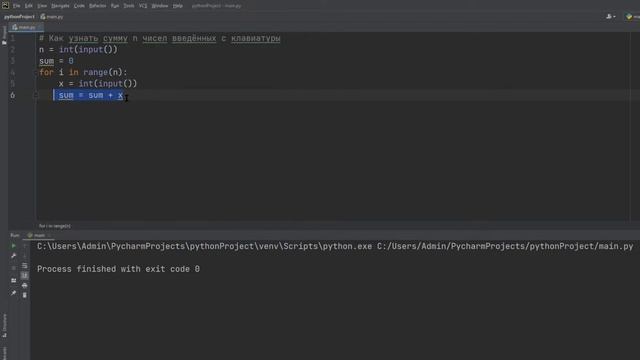
Task: Click the Down the stack trace arrow
Action: (24, 256)
